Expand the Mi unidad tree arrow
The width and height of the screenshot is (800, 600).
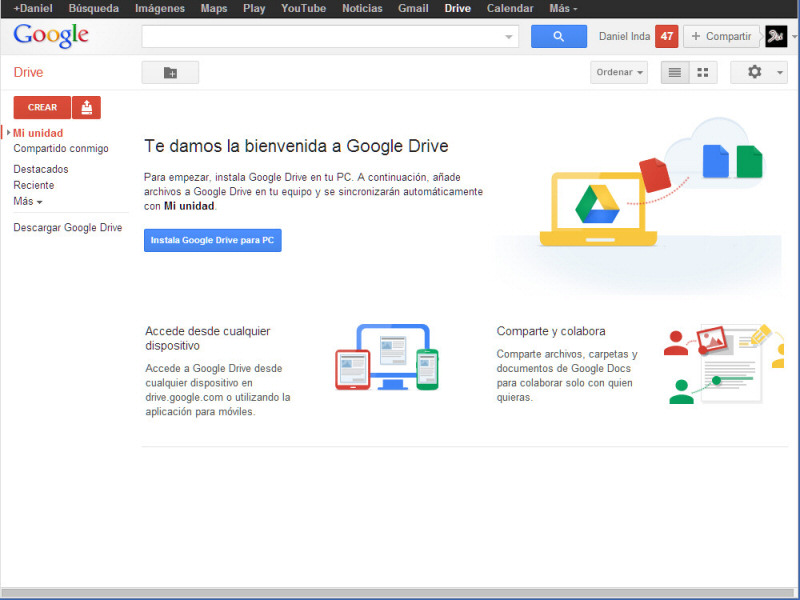[8, 133]
